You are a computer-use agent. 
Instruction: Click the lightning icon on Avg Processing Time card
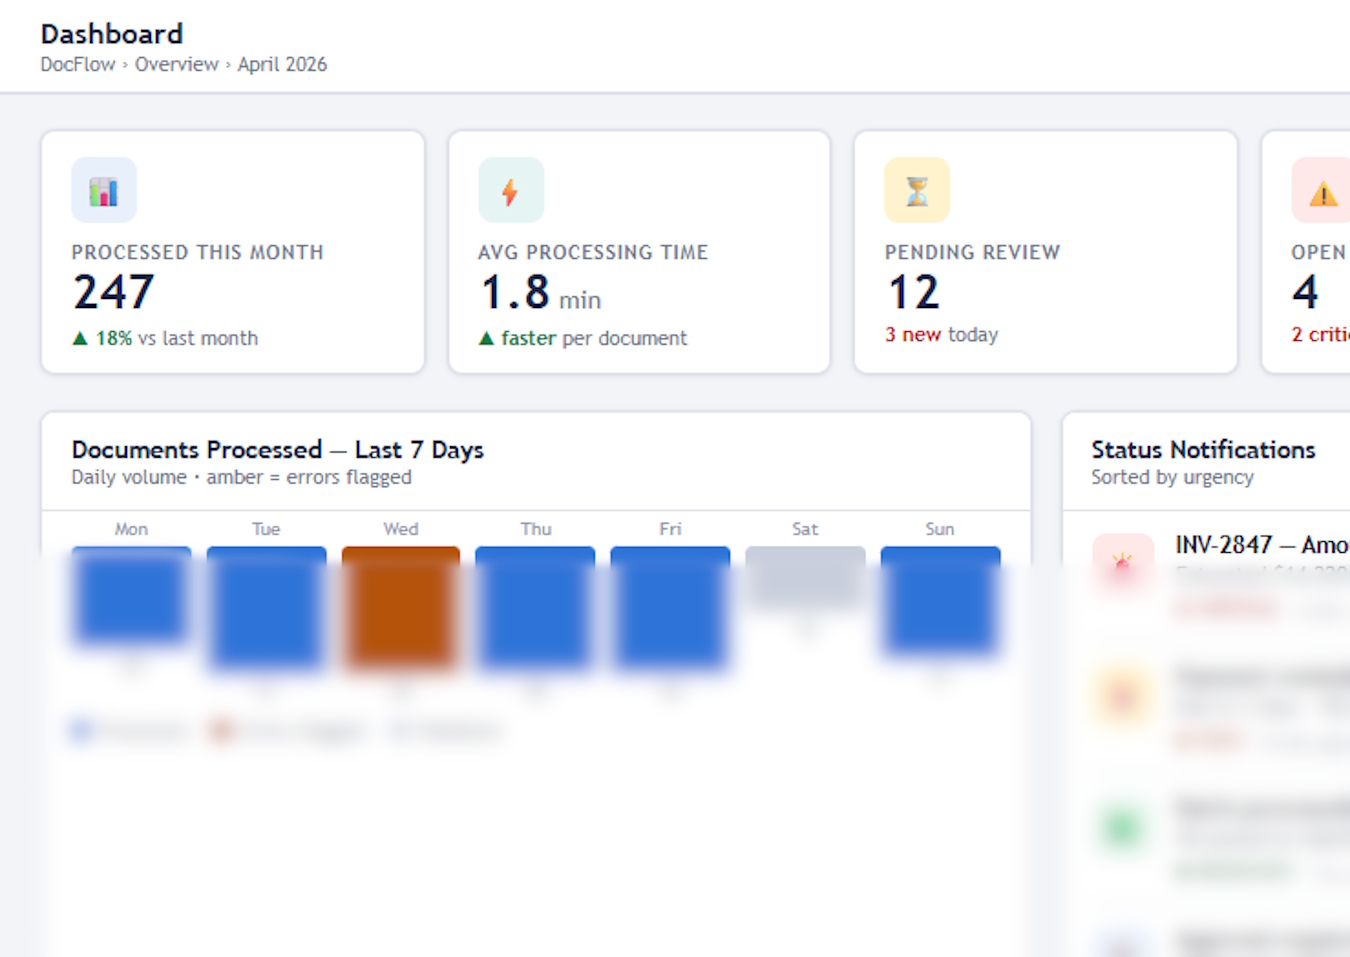point(510,190)
